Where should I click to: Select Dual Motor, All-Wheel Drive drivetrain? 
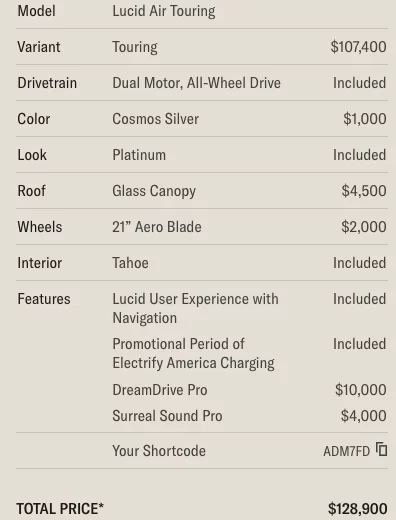(196, 83)
